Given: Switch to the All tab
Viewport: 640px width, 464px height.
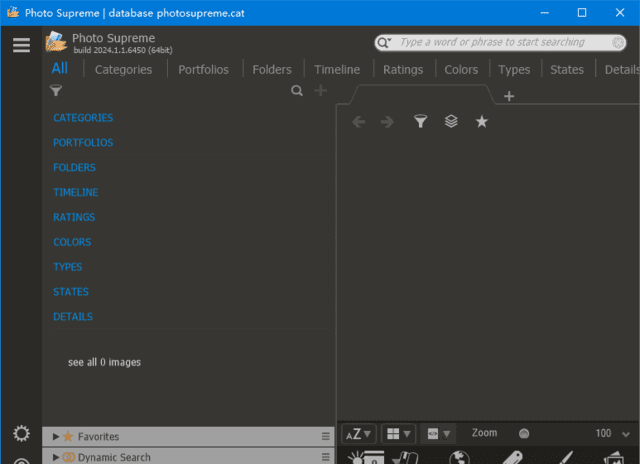Looking at the screenshot, I should coord(60,68).
